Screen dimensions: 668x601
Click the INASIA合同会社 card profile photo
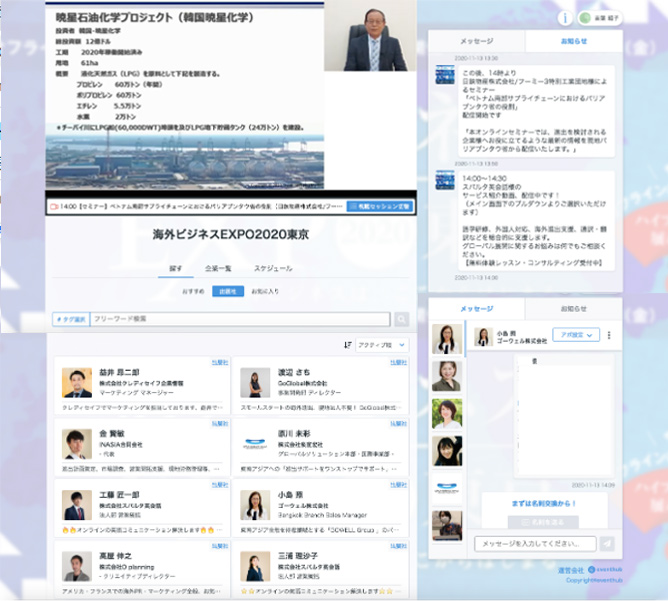77,444
